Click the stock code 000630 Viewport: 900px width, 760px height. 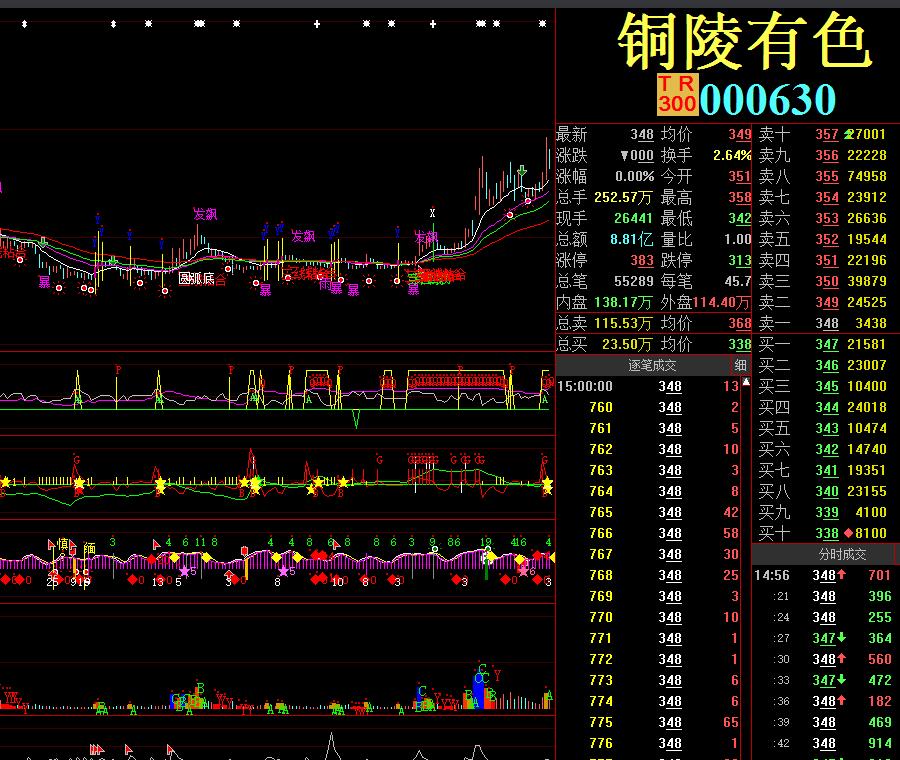click(x=767, y=99)
